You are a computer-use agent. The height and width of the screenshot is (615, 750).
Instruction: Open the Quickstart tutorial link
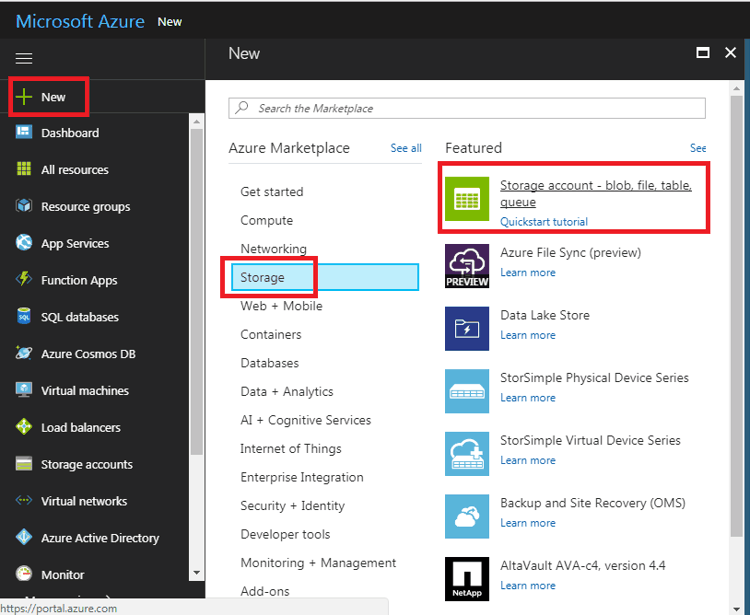(x=544, y=222)
